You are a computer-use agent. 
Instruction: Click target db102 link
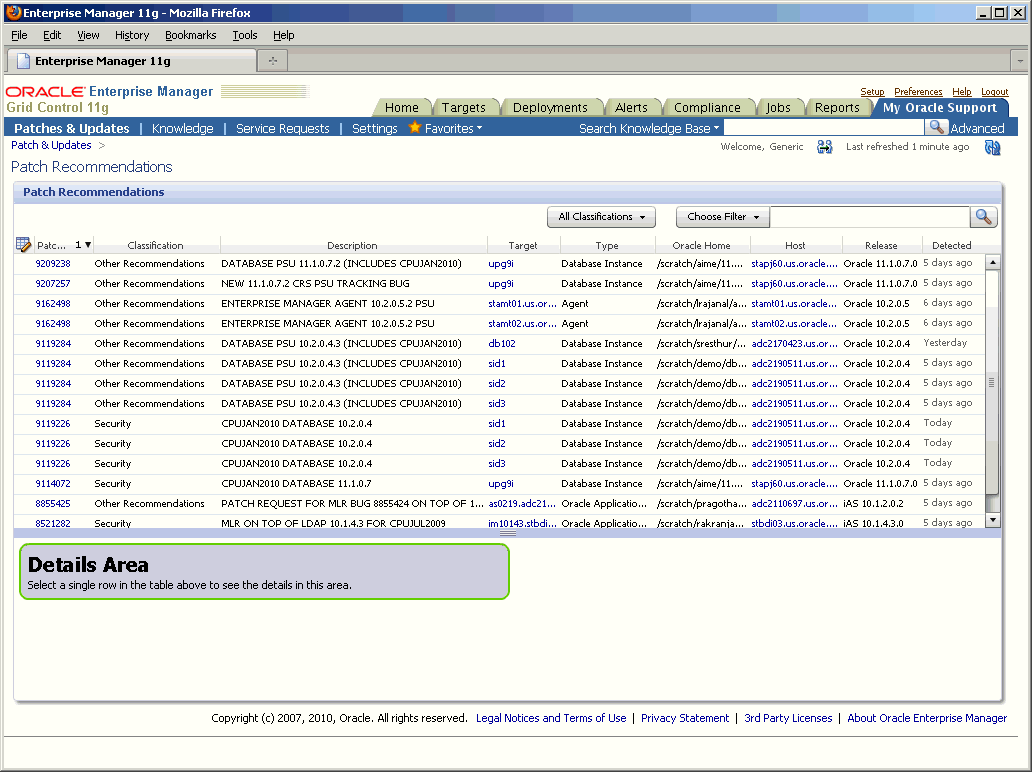point(502,344)
